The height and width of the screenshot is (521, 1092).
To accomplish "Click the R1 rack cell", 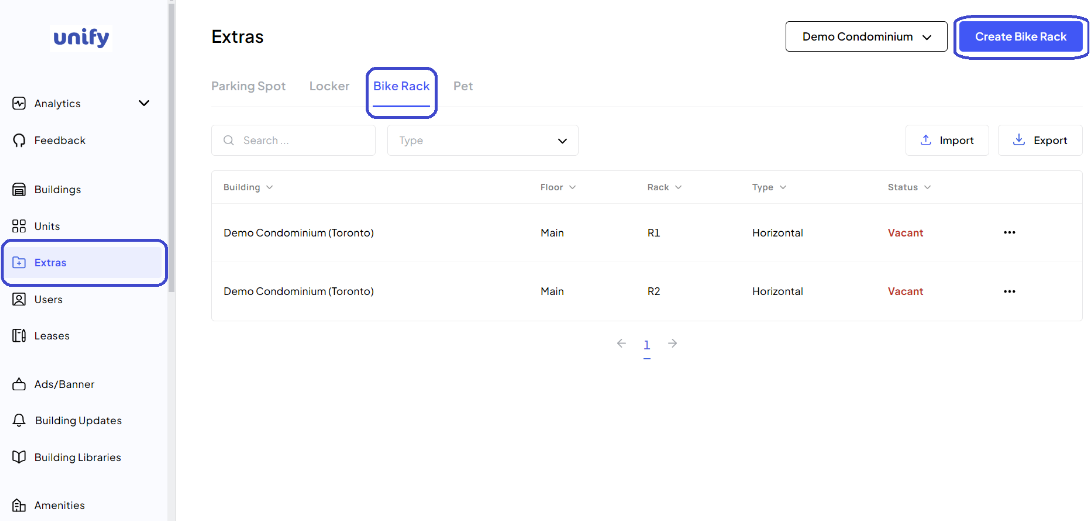I will (653, 233).
